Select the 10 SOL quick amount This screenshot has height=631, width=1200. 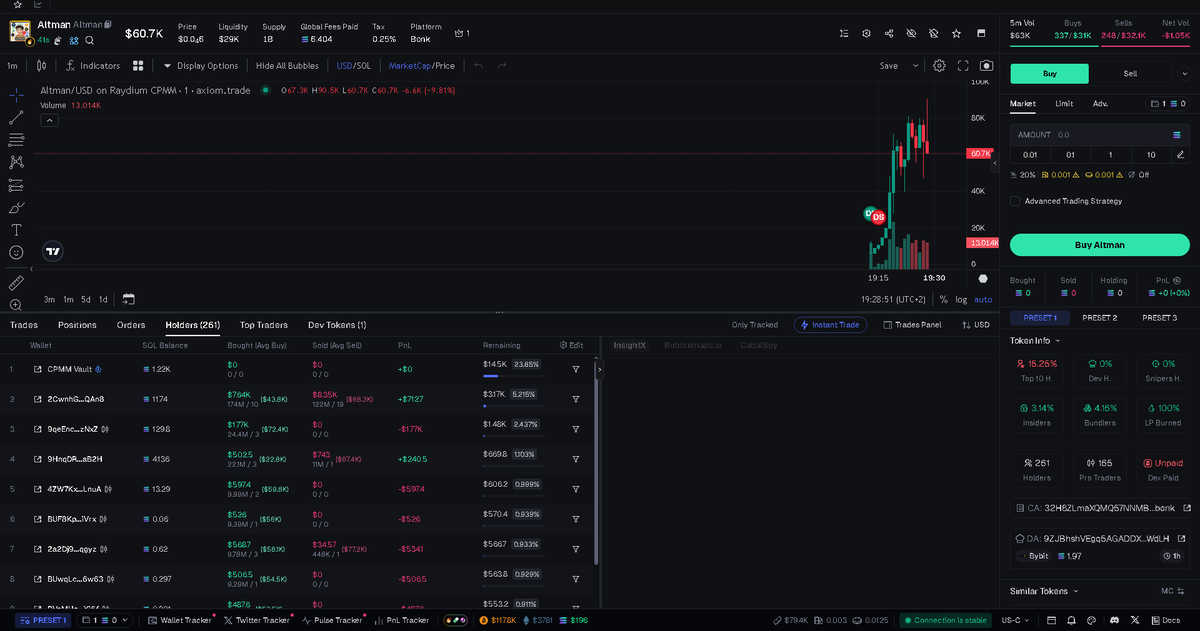tap(1151, 154)
